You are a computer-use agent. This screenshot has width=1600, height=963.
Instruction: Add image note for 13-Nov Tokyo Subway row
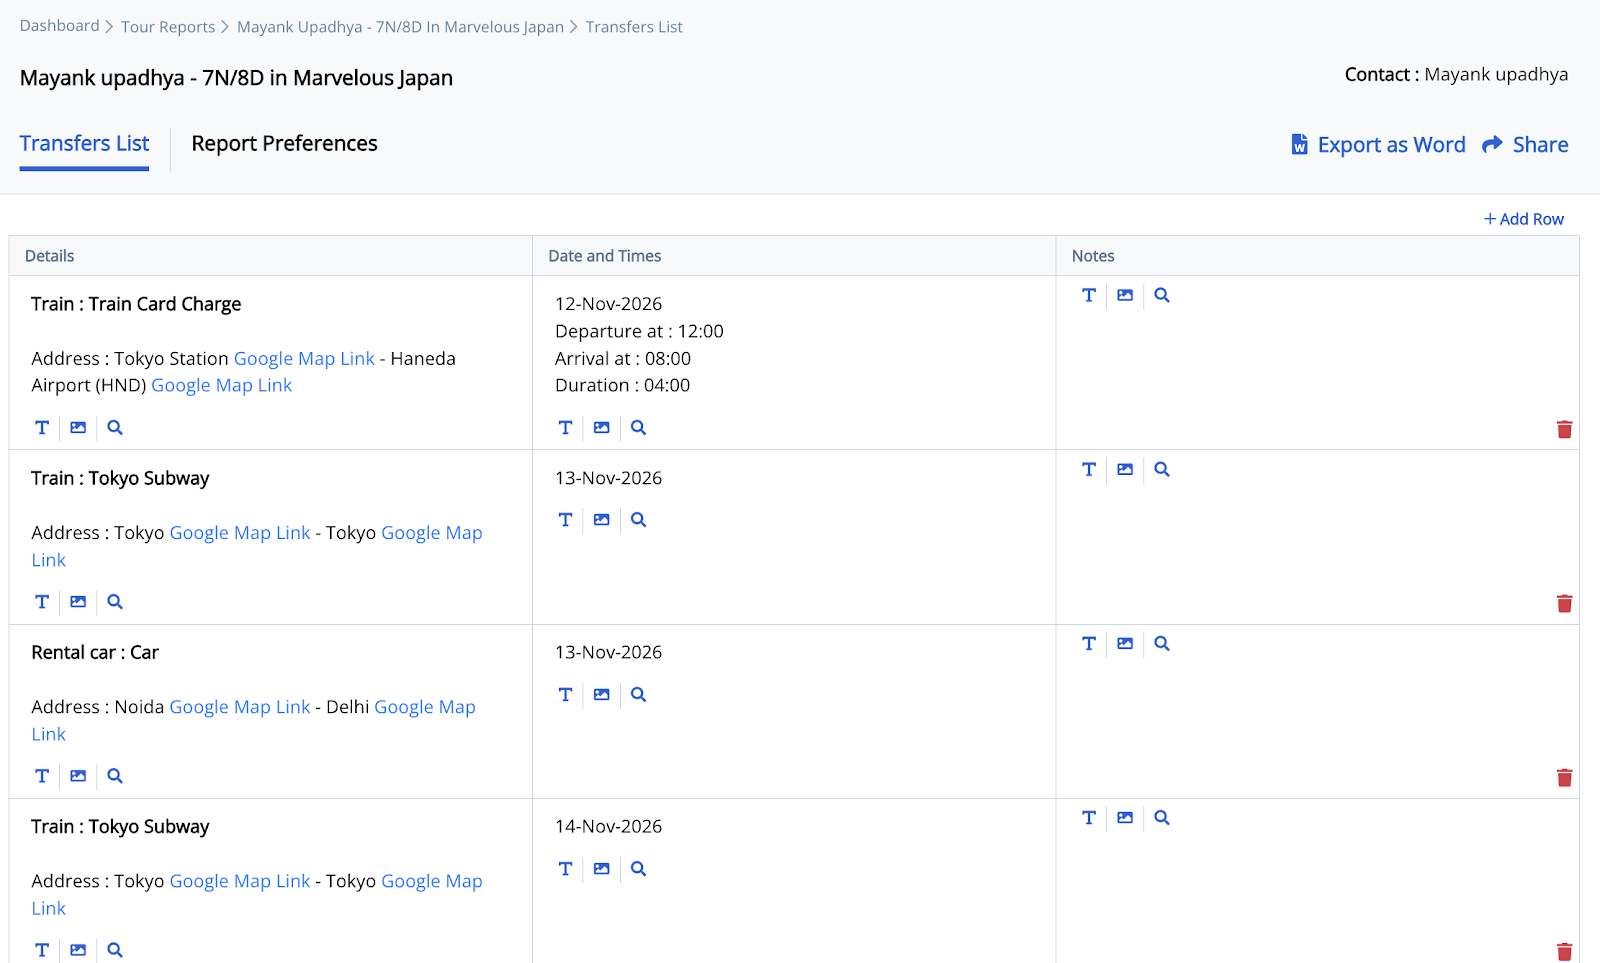coord(1125,469)
